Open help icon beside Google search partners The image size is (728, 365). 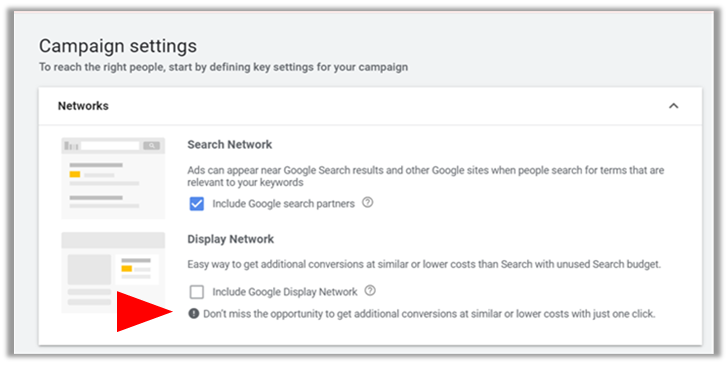367,202
